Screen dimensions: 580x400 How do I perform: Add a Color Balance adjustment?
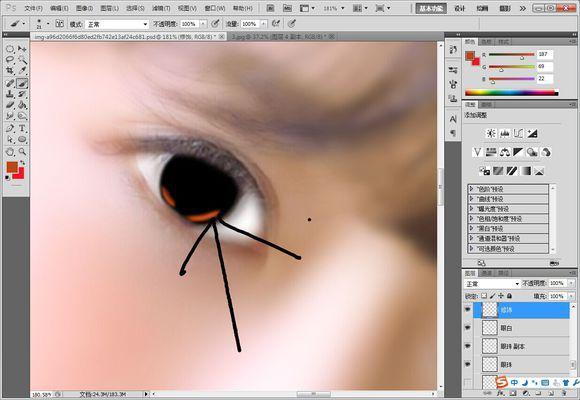[505, 152]
